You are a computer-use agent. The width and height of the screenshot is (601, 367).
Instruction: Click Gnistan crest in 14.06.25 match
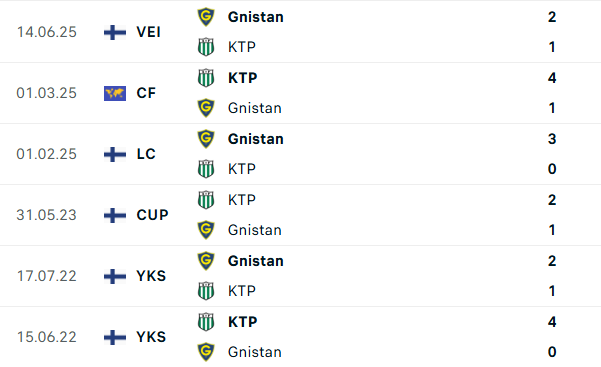coord(206,17)
